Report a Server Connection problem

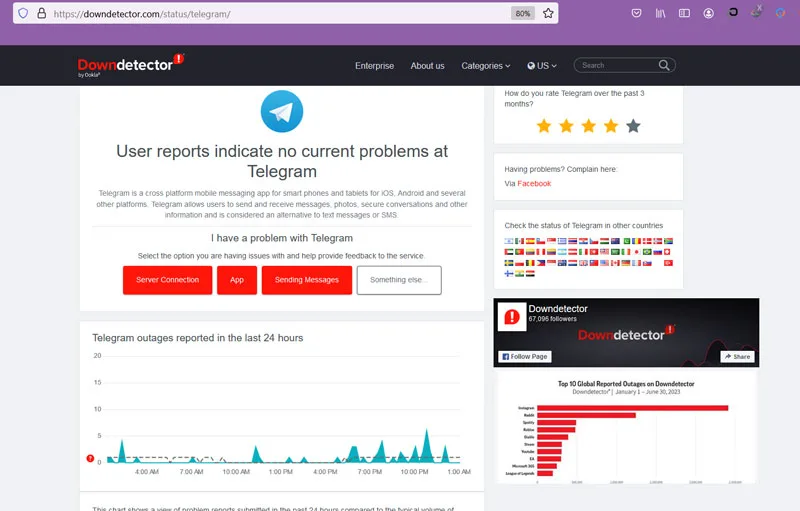pyautogui.click(x=167, y=280)
